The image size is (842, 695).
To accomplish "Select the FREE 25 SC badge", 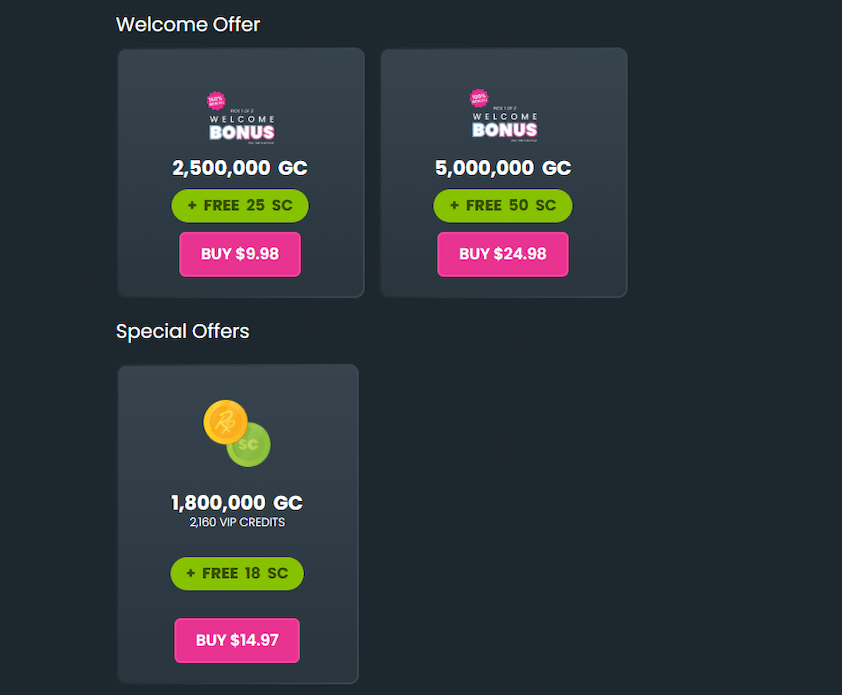I will tap(240, 205).
